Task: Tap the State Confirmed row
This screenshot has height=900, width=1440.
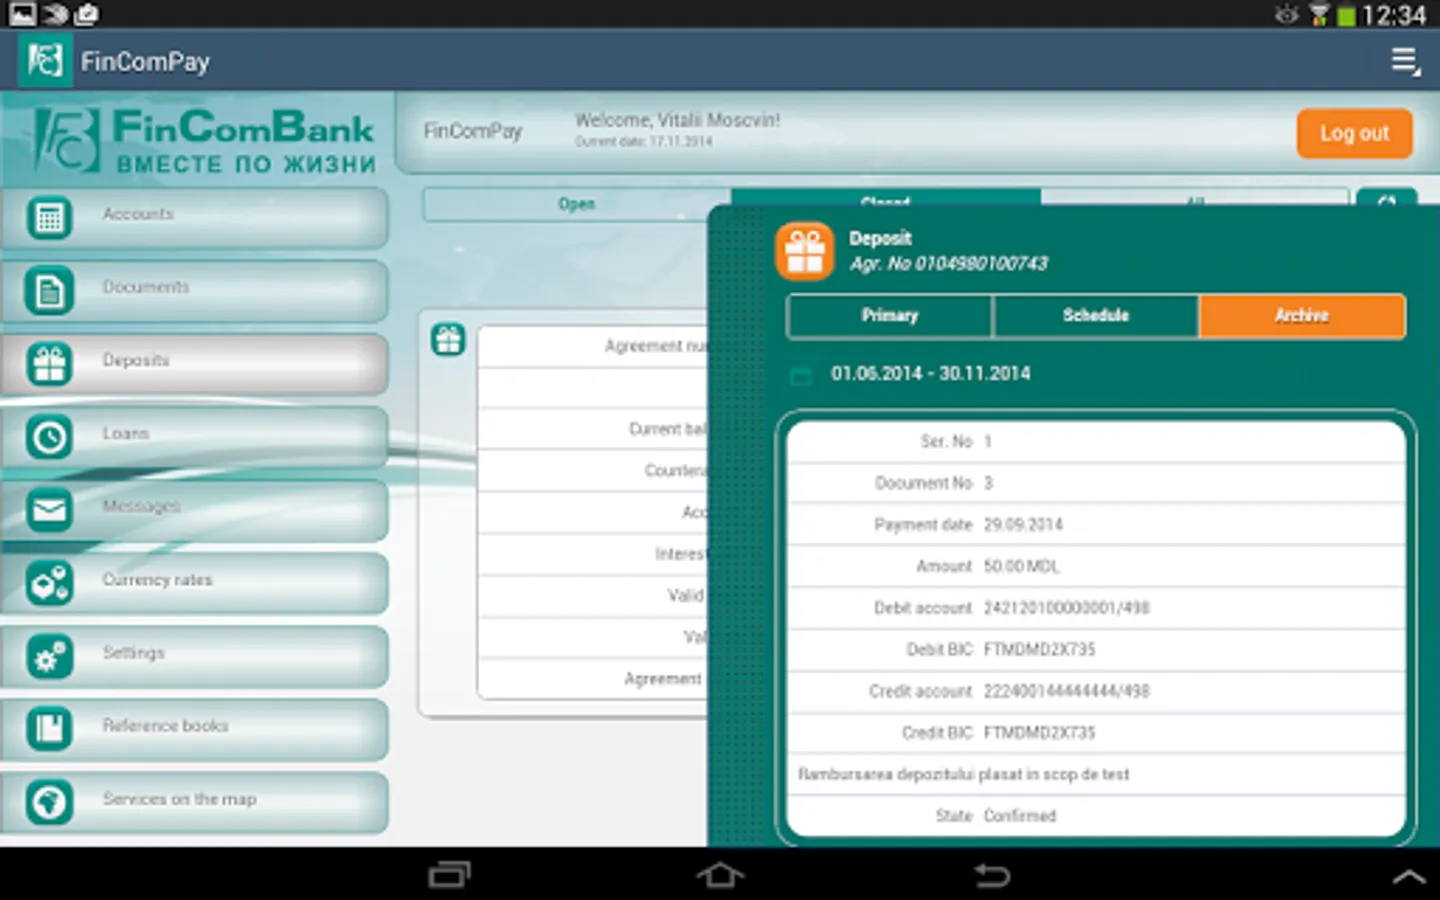Action: click(1096, 816)
